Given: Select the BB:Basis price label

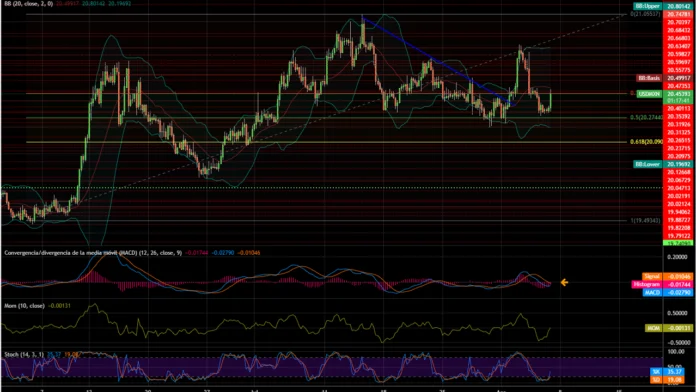Looking at the screenshot, I should (649, 78).
